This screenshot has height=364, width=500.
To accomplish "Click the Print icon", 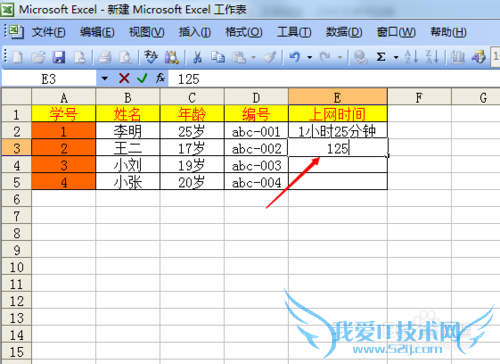I will tap(105, 58).
